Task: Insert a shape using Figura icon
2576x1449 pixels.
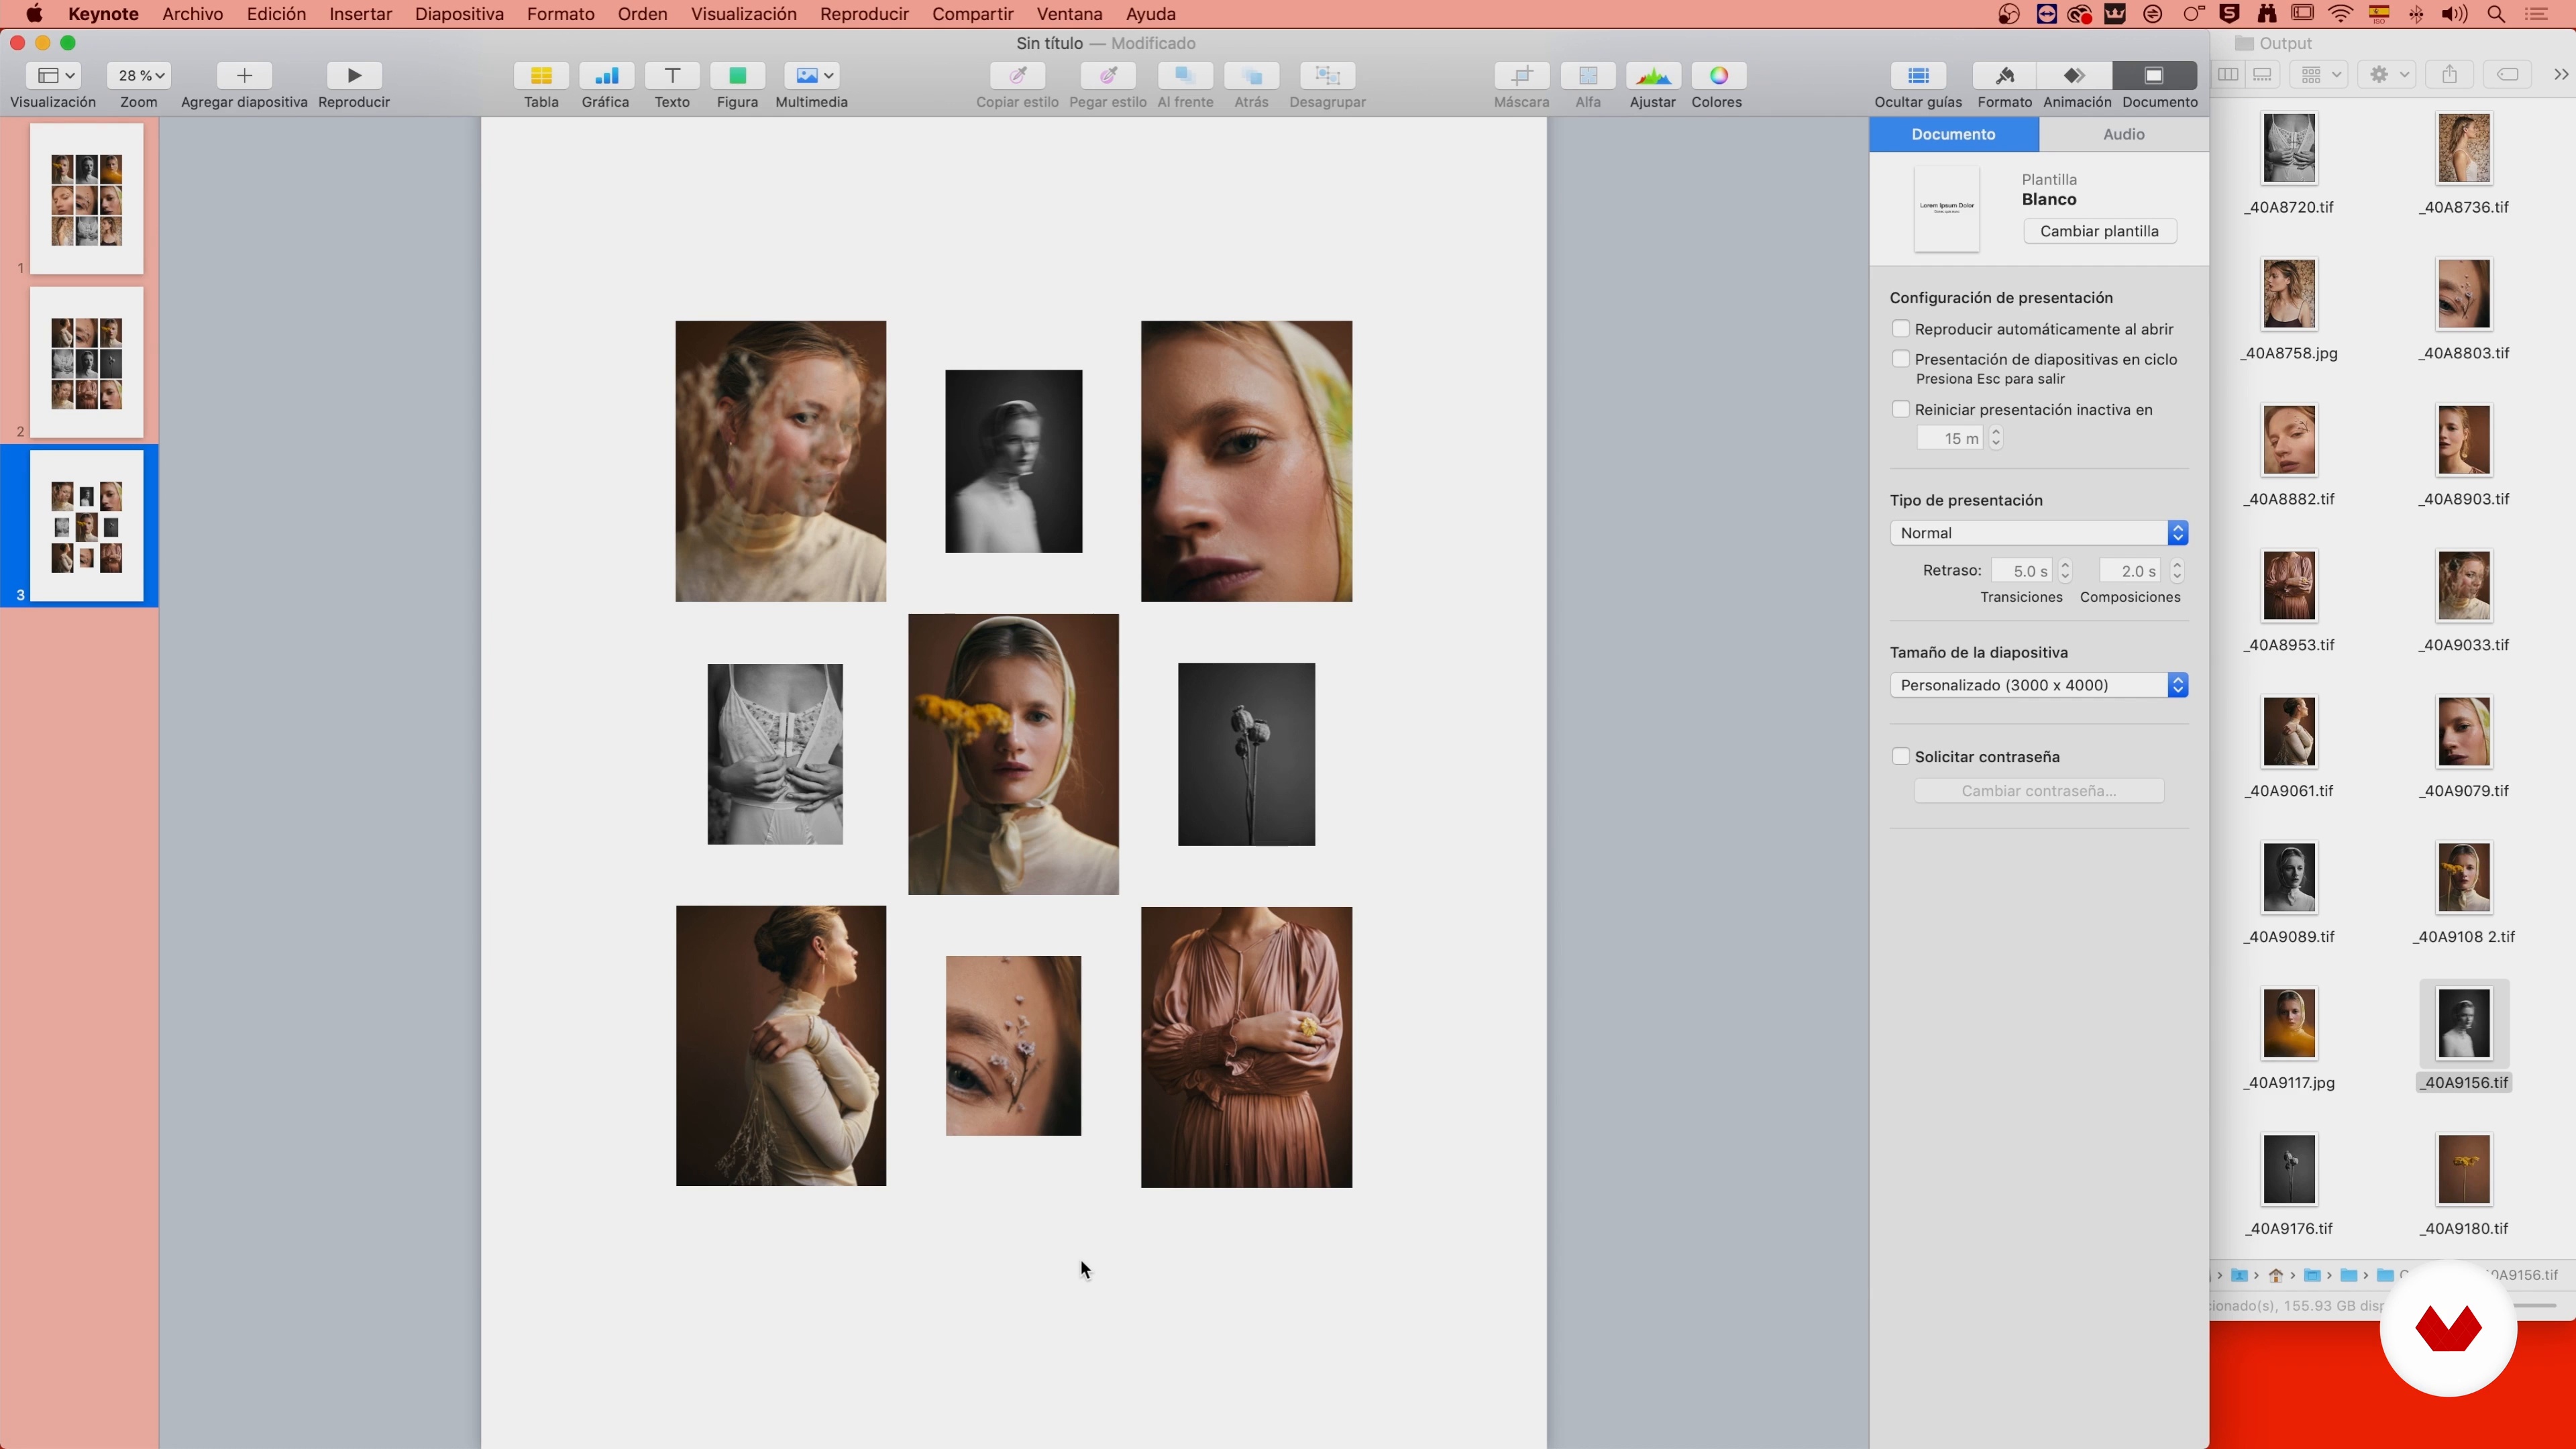Action: point(737,76)
